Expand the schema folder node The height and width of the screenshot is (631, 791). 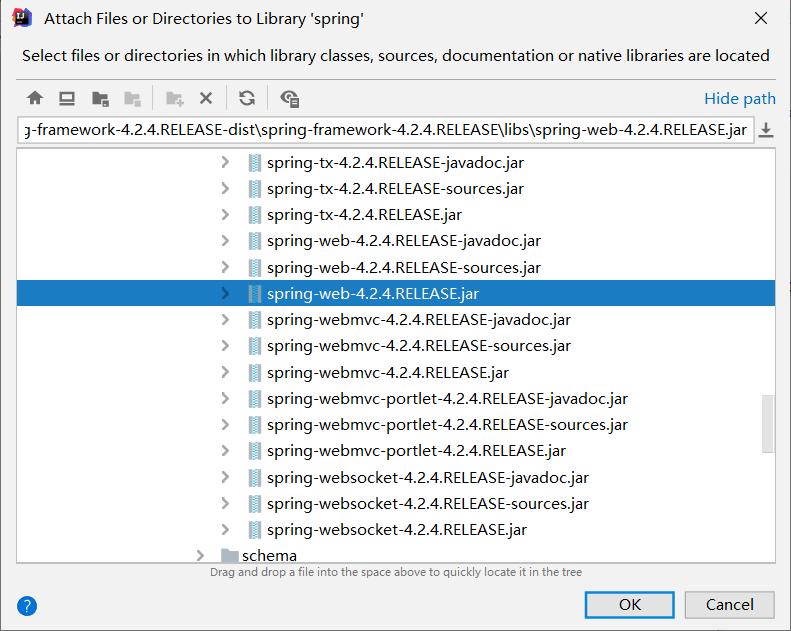coord(200,555)
